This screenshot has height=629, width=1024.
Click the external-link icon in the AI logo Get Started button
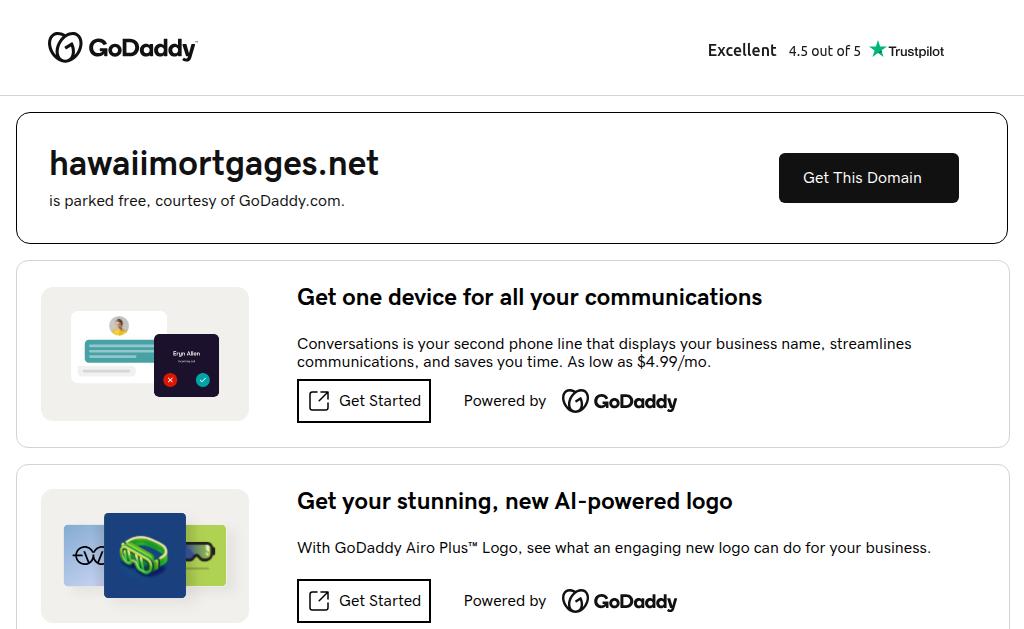pos(319,601)
